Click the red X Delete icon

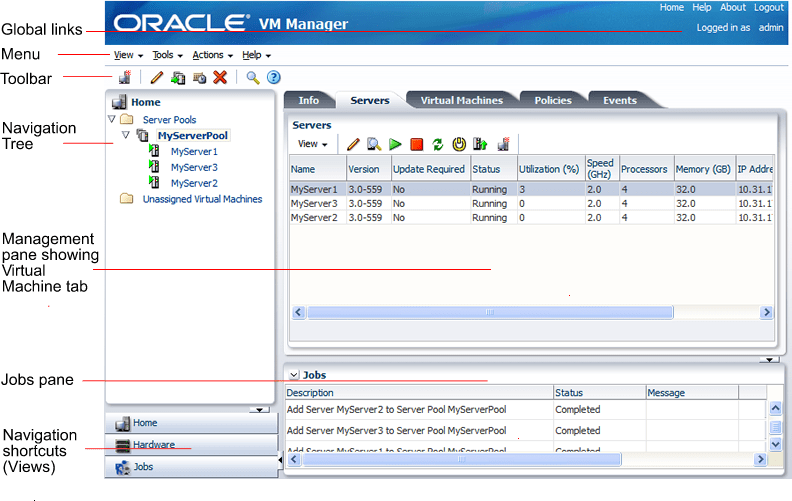click(x=220, y=77)
